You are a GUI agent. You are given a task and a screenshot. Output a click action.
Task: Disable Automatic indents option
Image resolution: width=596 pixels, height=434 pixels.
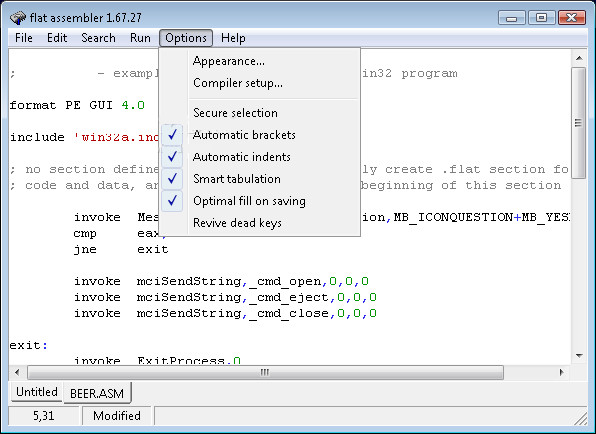pyautogui.click(x=260, y=157)
